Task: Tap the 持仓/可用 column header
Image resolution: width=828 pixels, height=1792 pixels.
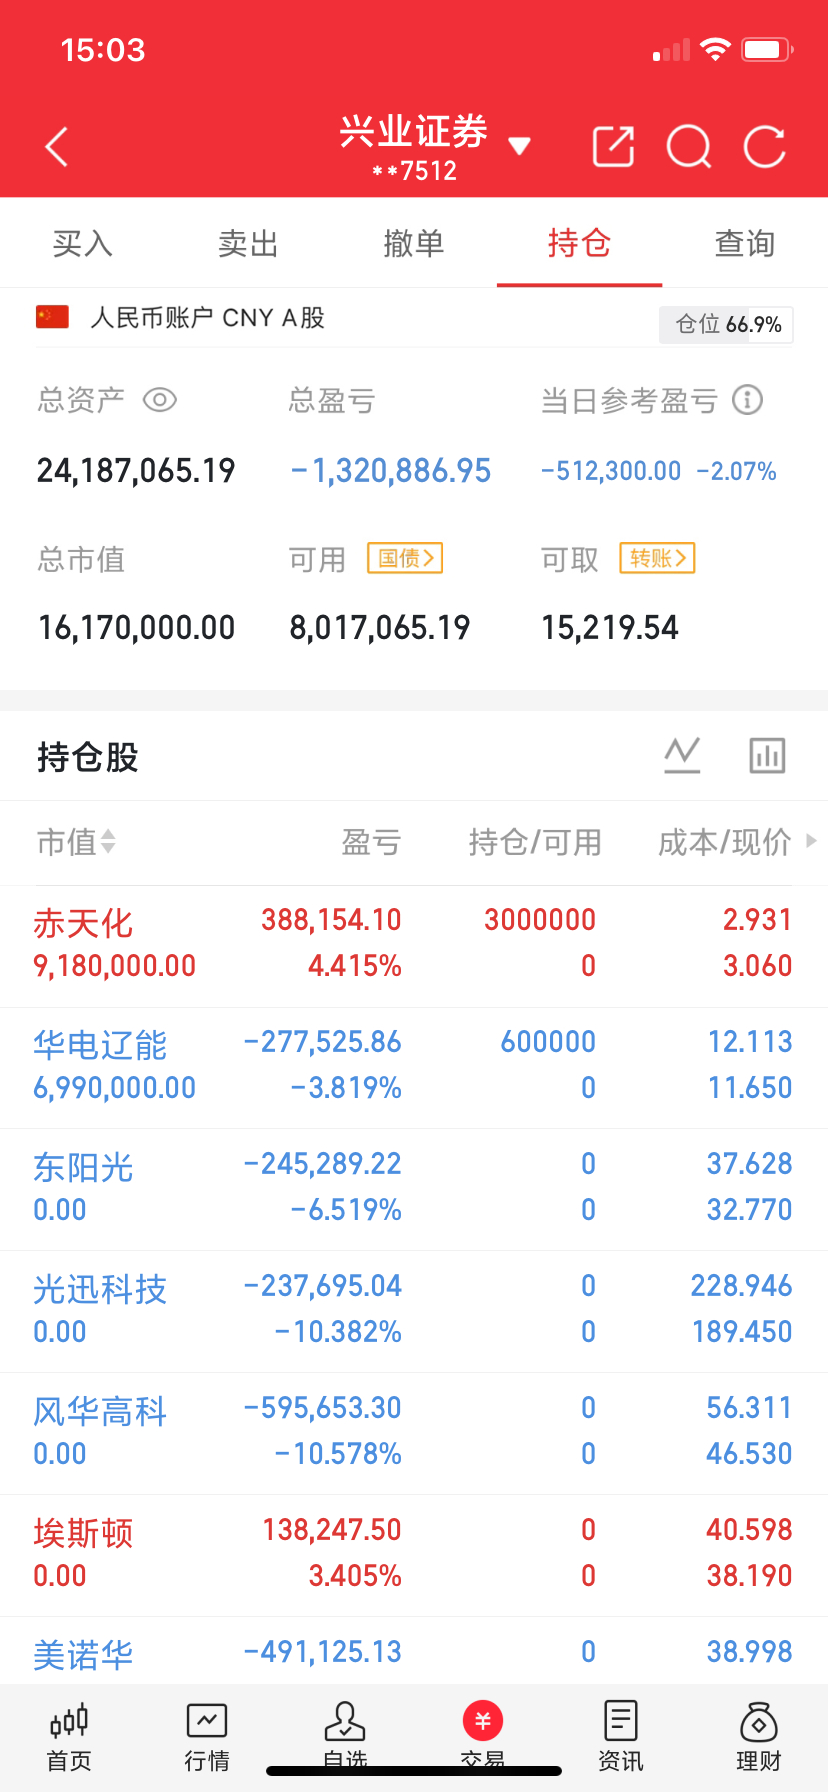Action: (535, 842)
